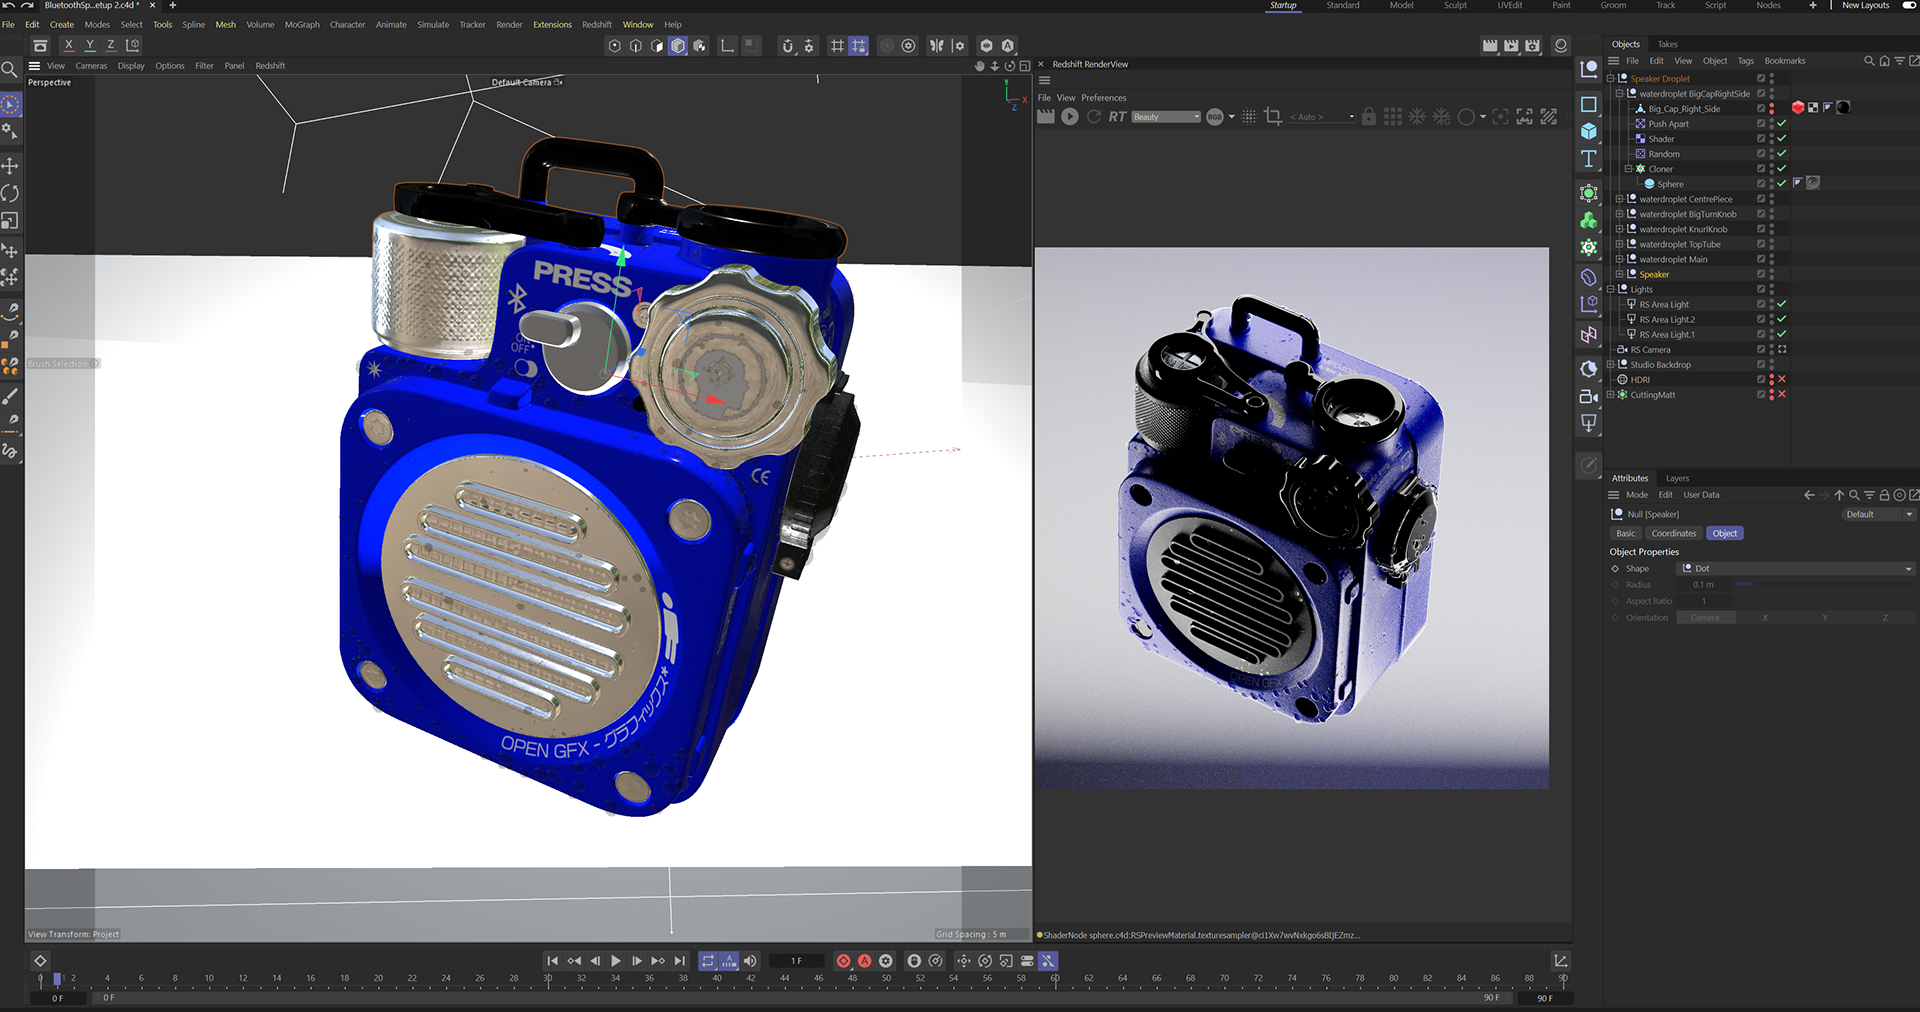Click New Layouts button
1920x1012 pixels.
(x=1866, y=6)
